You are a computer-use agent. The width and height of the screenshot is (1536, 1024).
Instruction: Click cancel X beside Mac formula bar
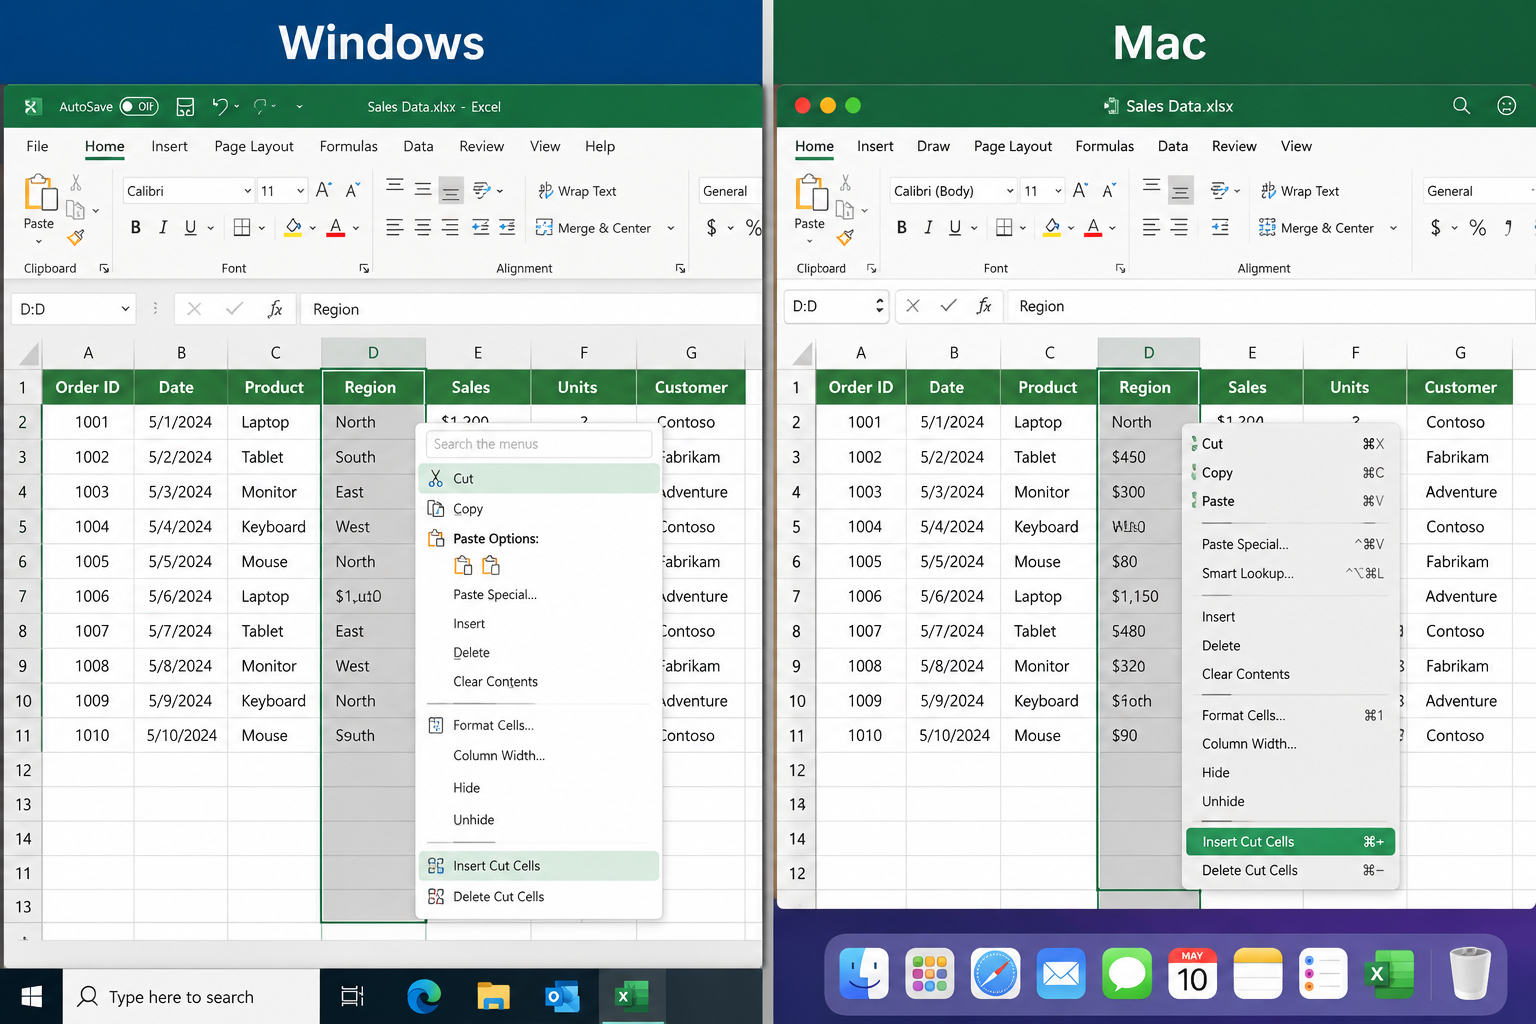point(913,306)
